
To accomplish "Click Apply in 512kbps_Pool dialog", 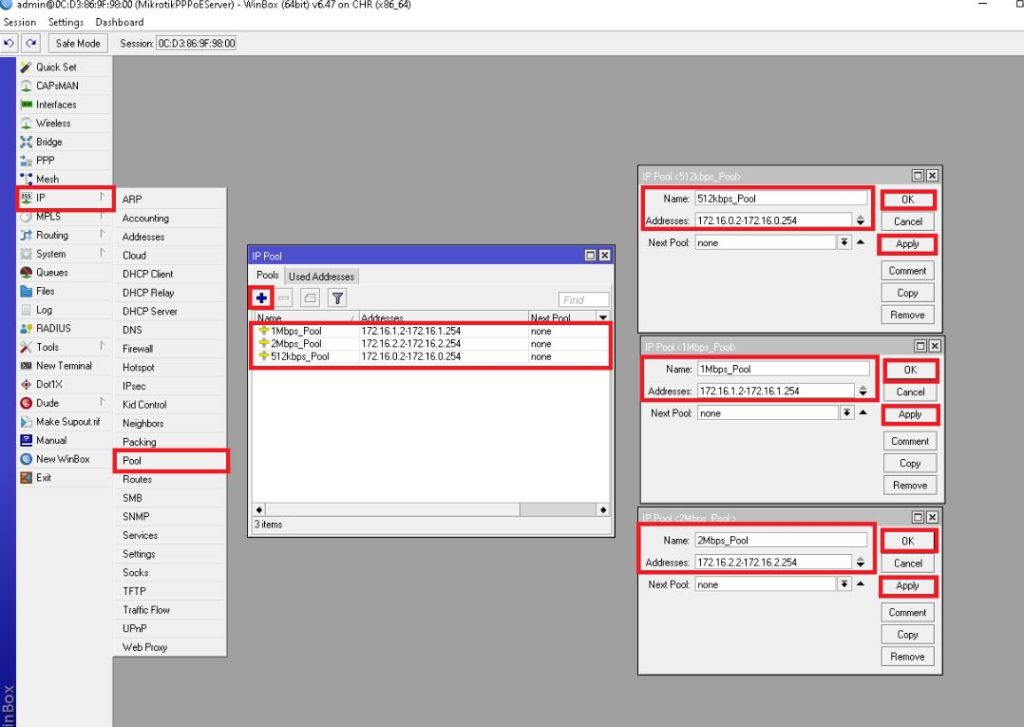I will tap(908, 244).
